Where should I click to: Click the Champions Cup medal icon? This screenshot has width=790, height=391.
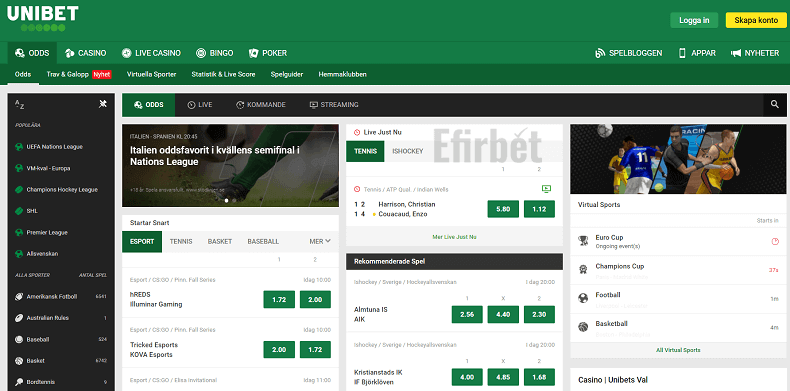(x=583, y=270)
